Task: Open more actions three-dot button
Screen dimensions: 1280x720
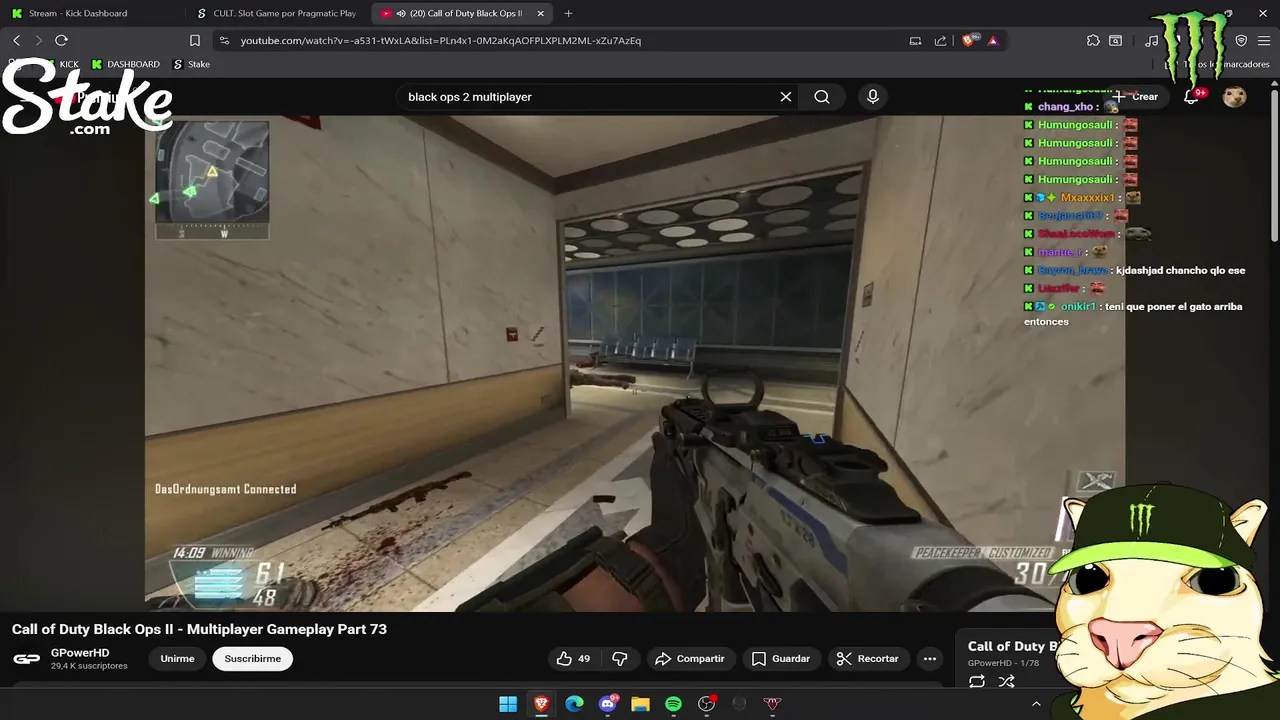Action: click(x=930, y=658)
